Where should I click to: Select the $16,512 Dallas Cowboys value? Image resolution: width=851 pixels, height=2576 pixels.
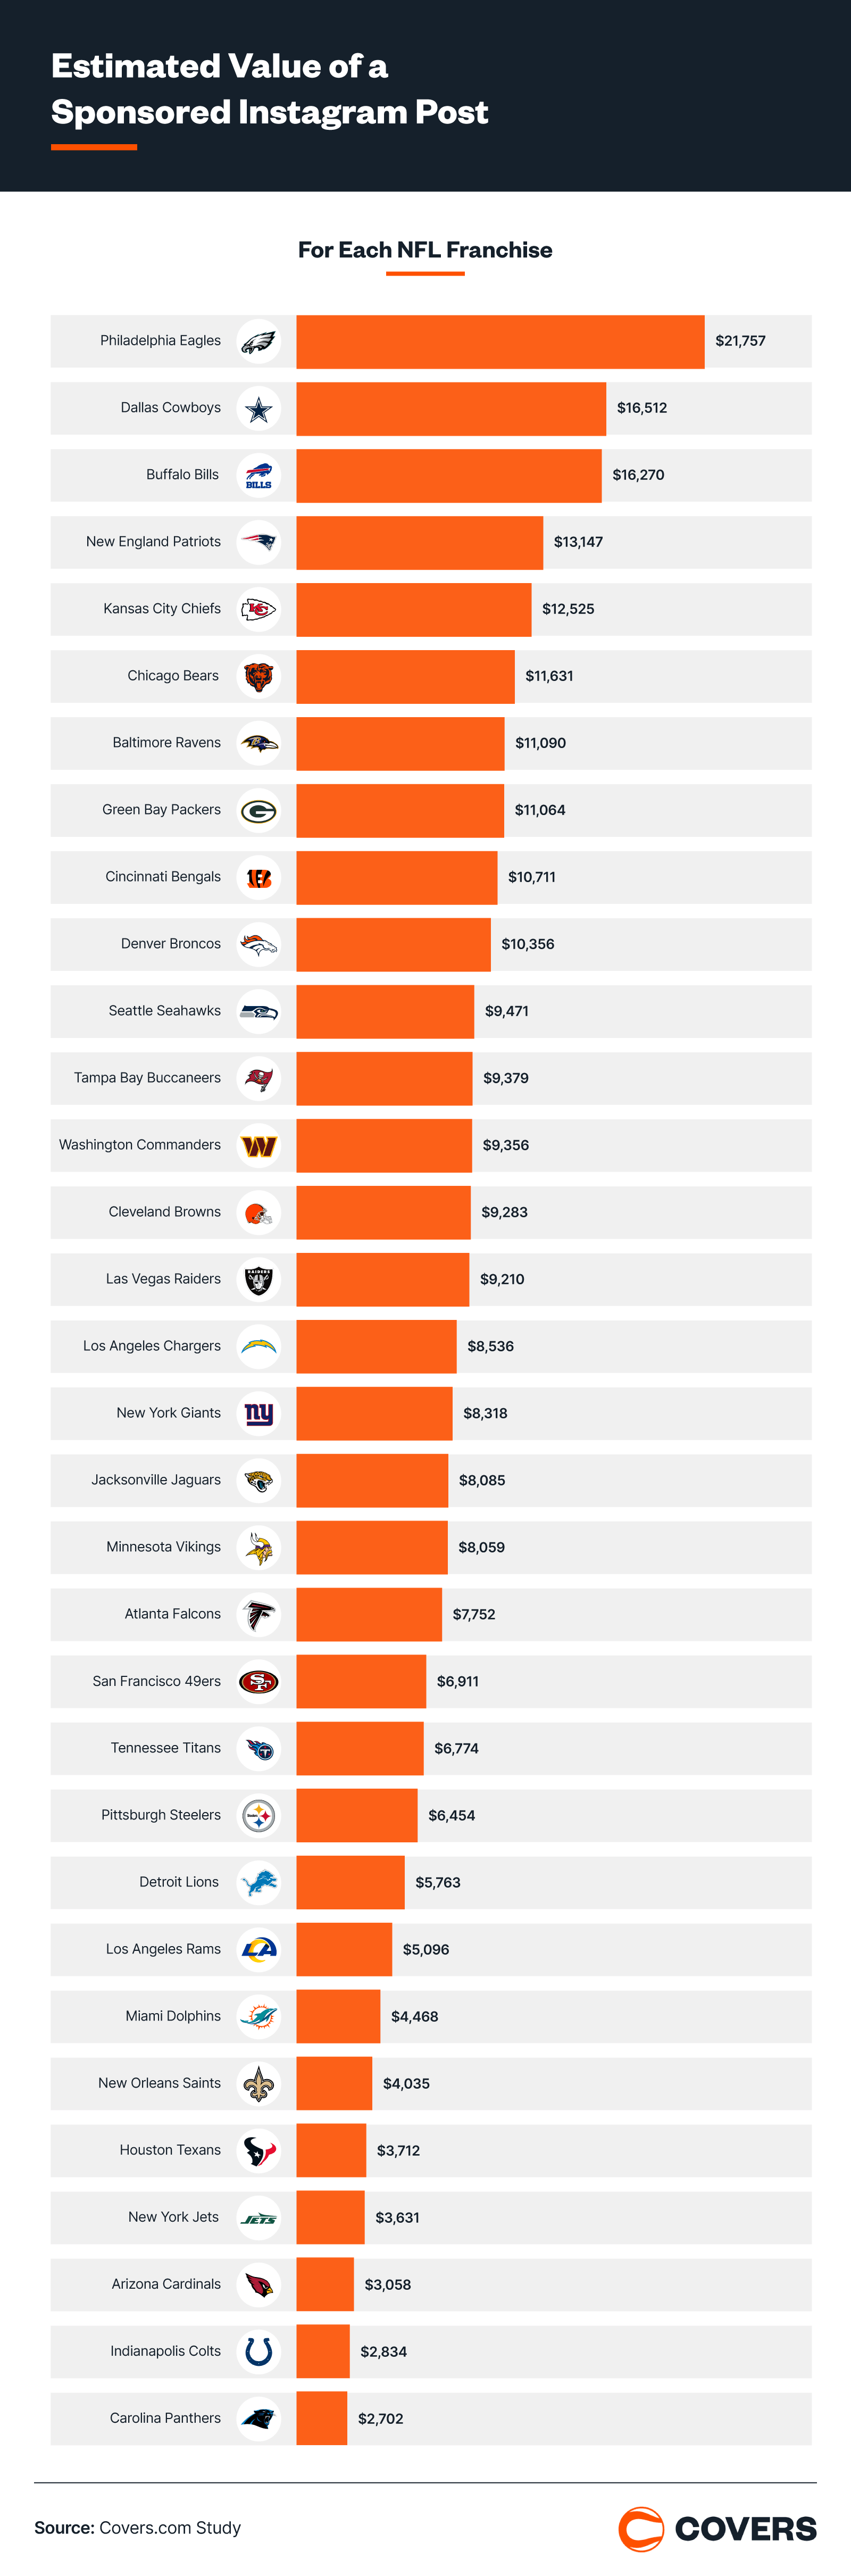pos(641,408)
